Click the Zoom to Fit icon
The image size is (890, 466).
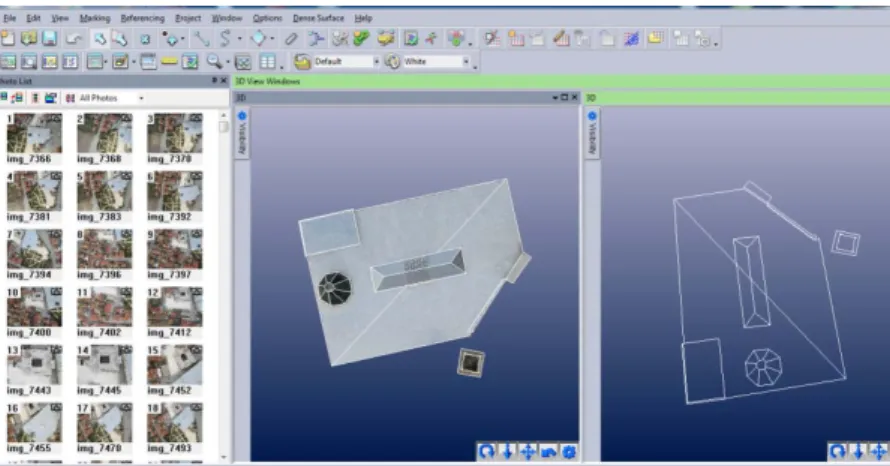243,61
